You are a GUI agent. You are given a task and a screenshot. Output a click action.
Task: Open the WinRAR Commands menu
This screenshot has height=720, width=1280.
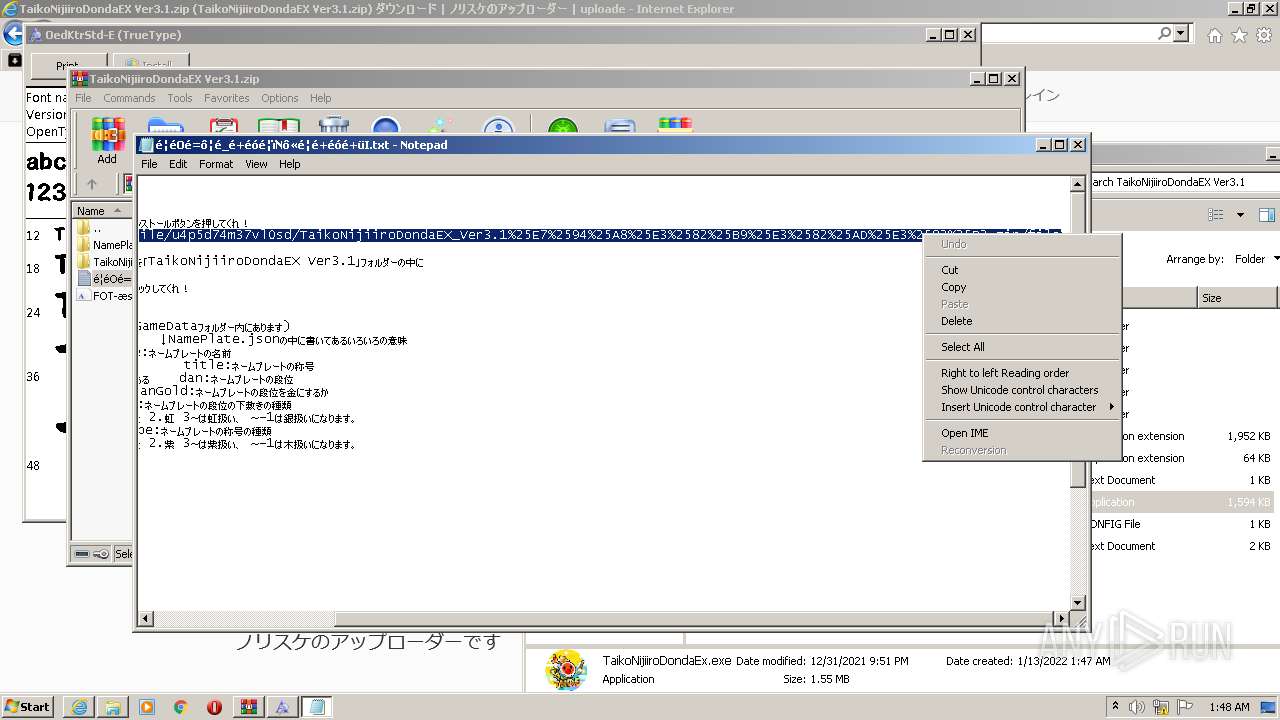click(x=129, y=98)
